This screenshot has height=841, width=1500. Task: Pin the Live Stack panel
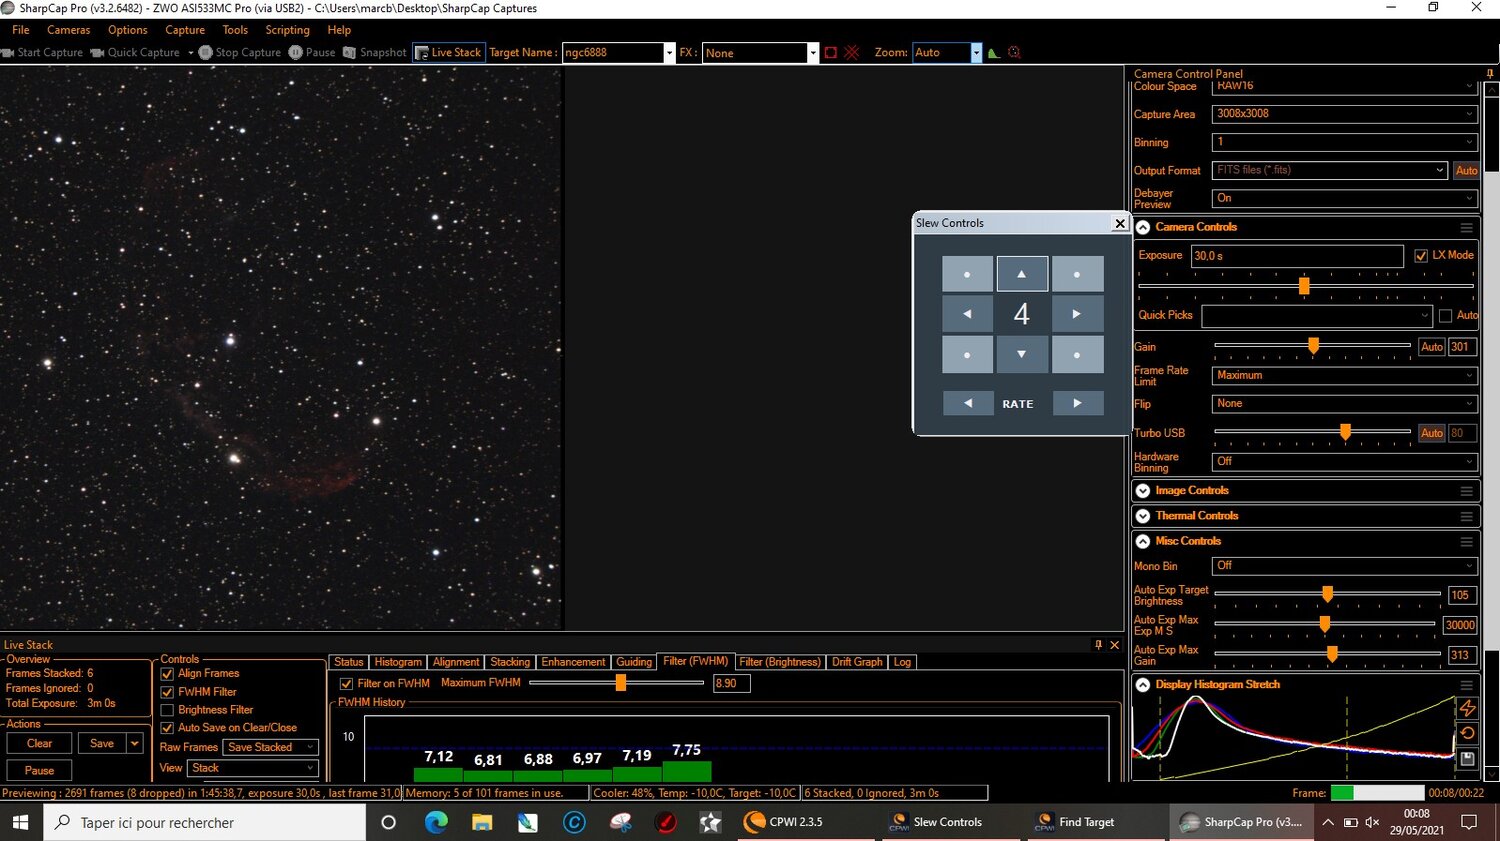pyautogui.click(x=1098, y=645)
